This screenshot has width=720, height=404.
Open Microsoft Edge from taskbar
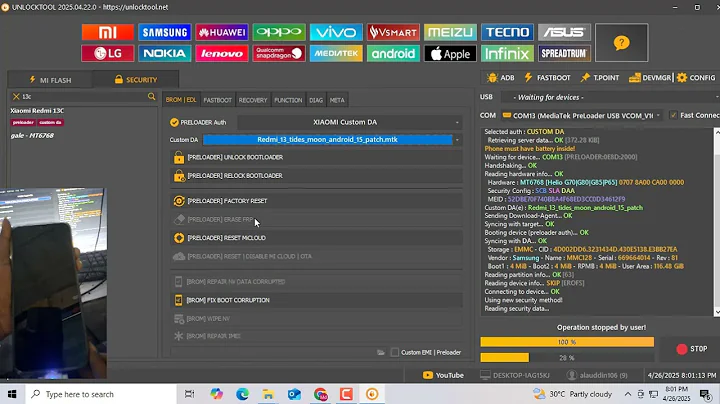click(242, 394)
